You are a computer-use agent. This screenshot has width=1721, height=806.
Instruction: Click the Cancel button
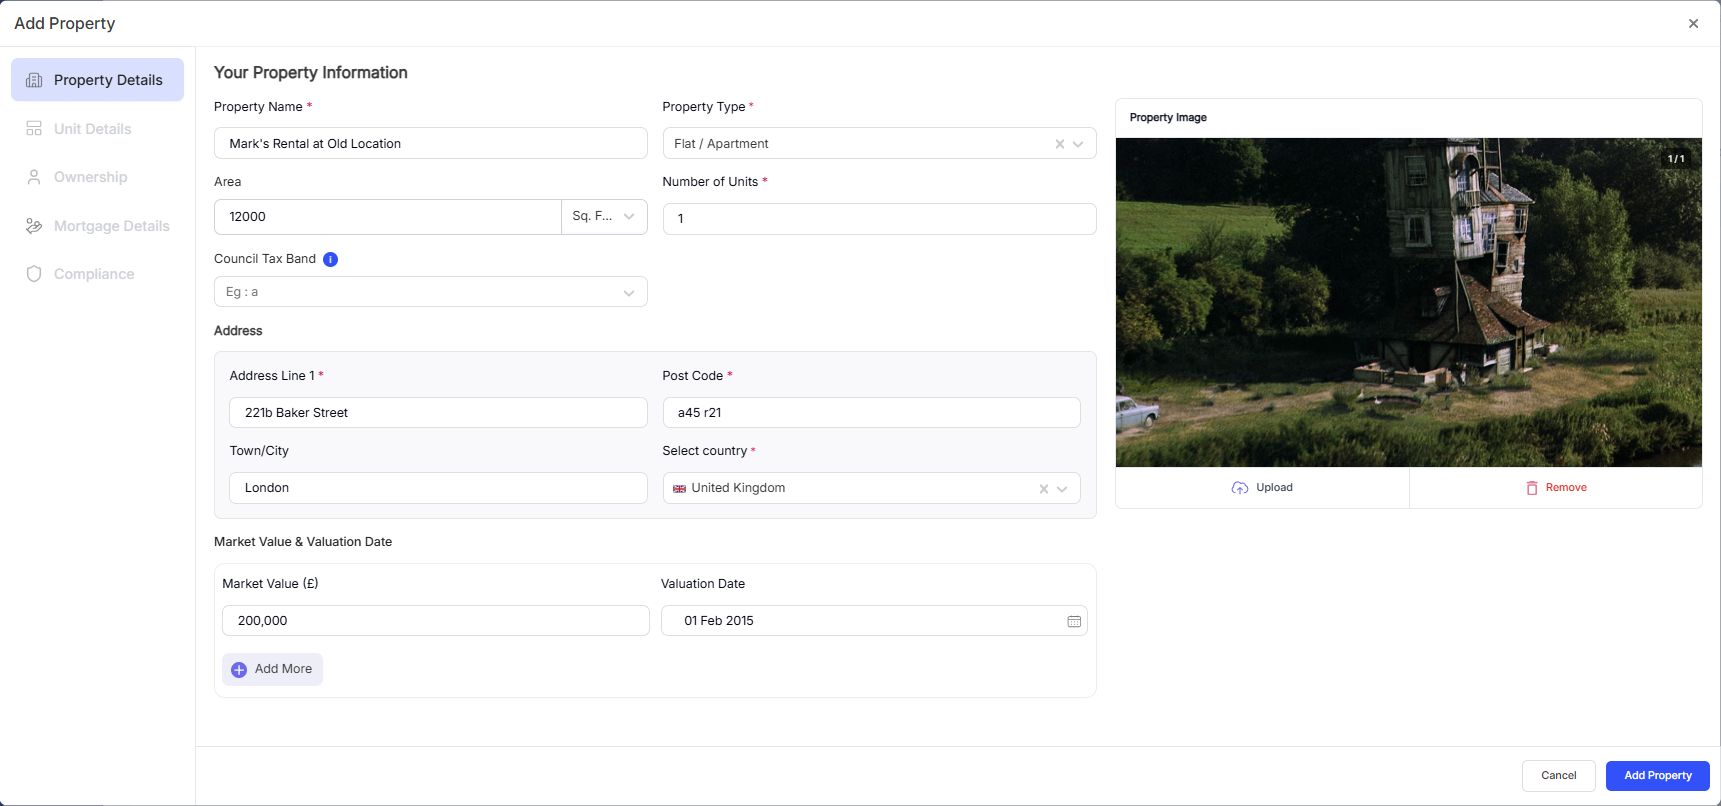(1558, 776)
